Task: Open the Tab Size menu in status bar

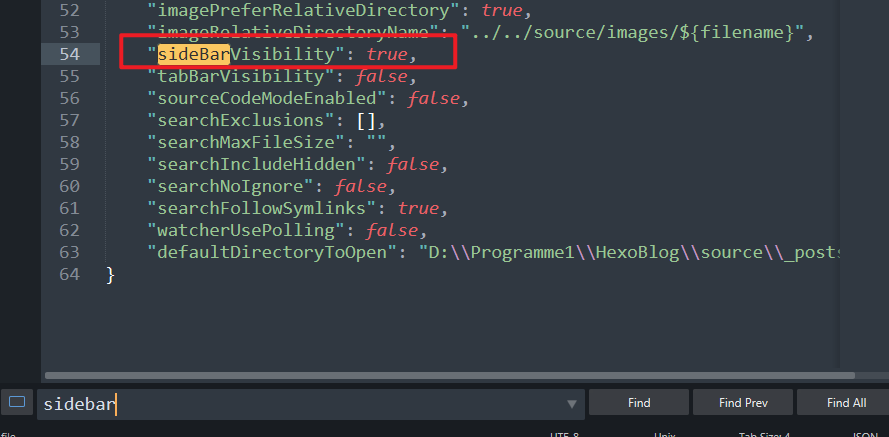Action: (x=764, y=434)
